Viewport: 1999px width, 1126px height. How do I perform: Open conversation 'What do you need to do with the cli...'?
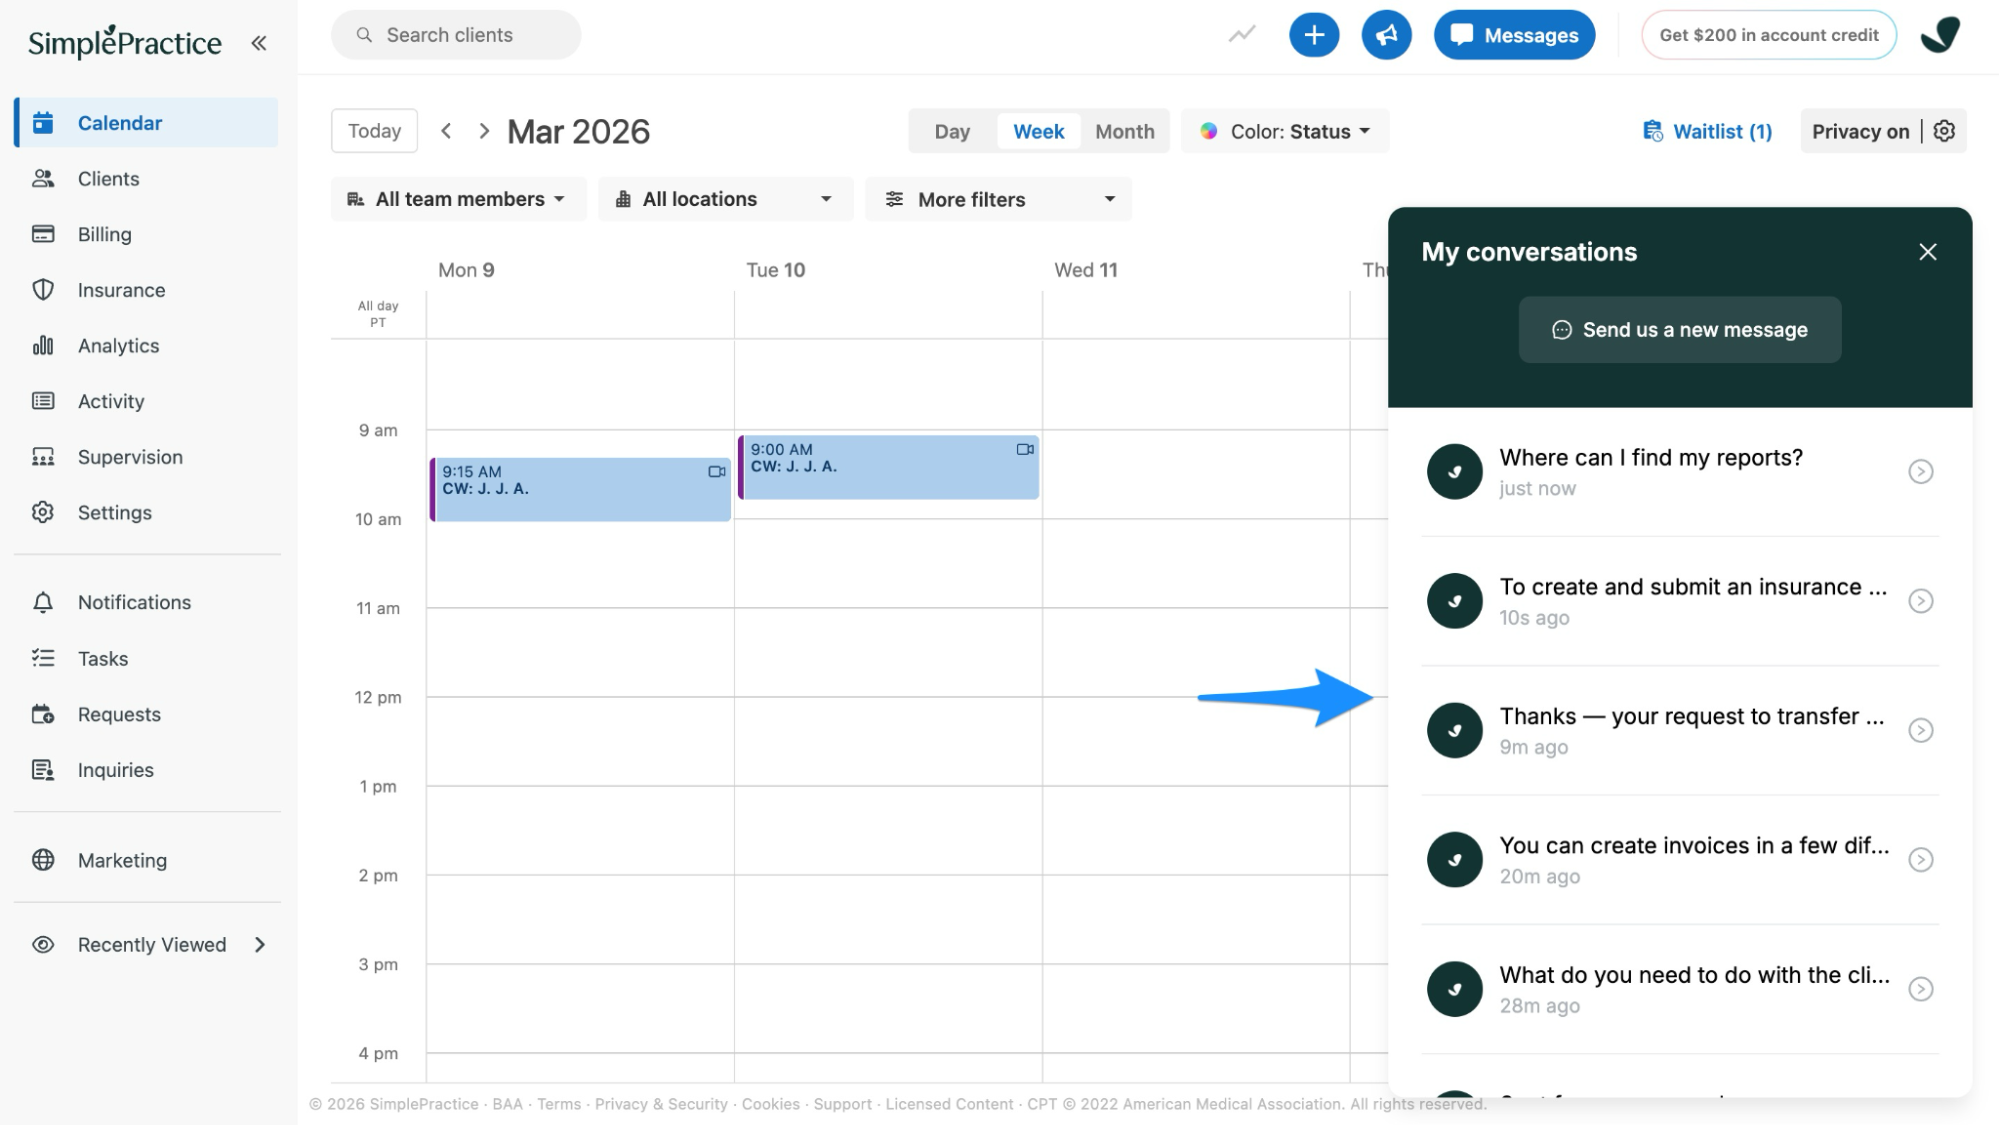coord(1679,989)
